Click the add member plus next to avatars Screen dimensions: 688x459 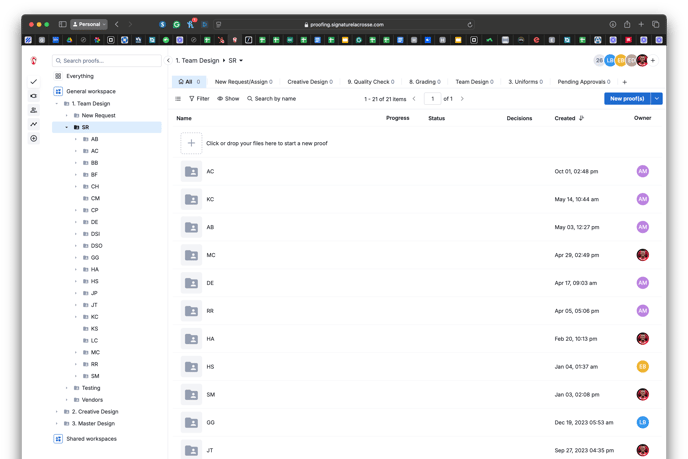pyautogui.click(x=653, y=61)
